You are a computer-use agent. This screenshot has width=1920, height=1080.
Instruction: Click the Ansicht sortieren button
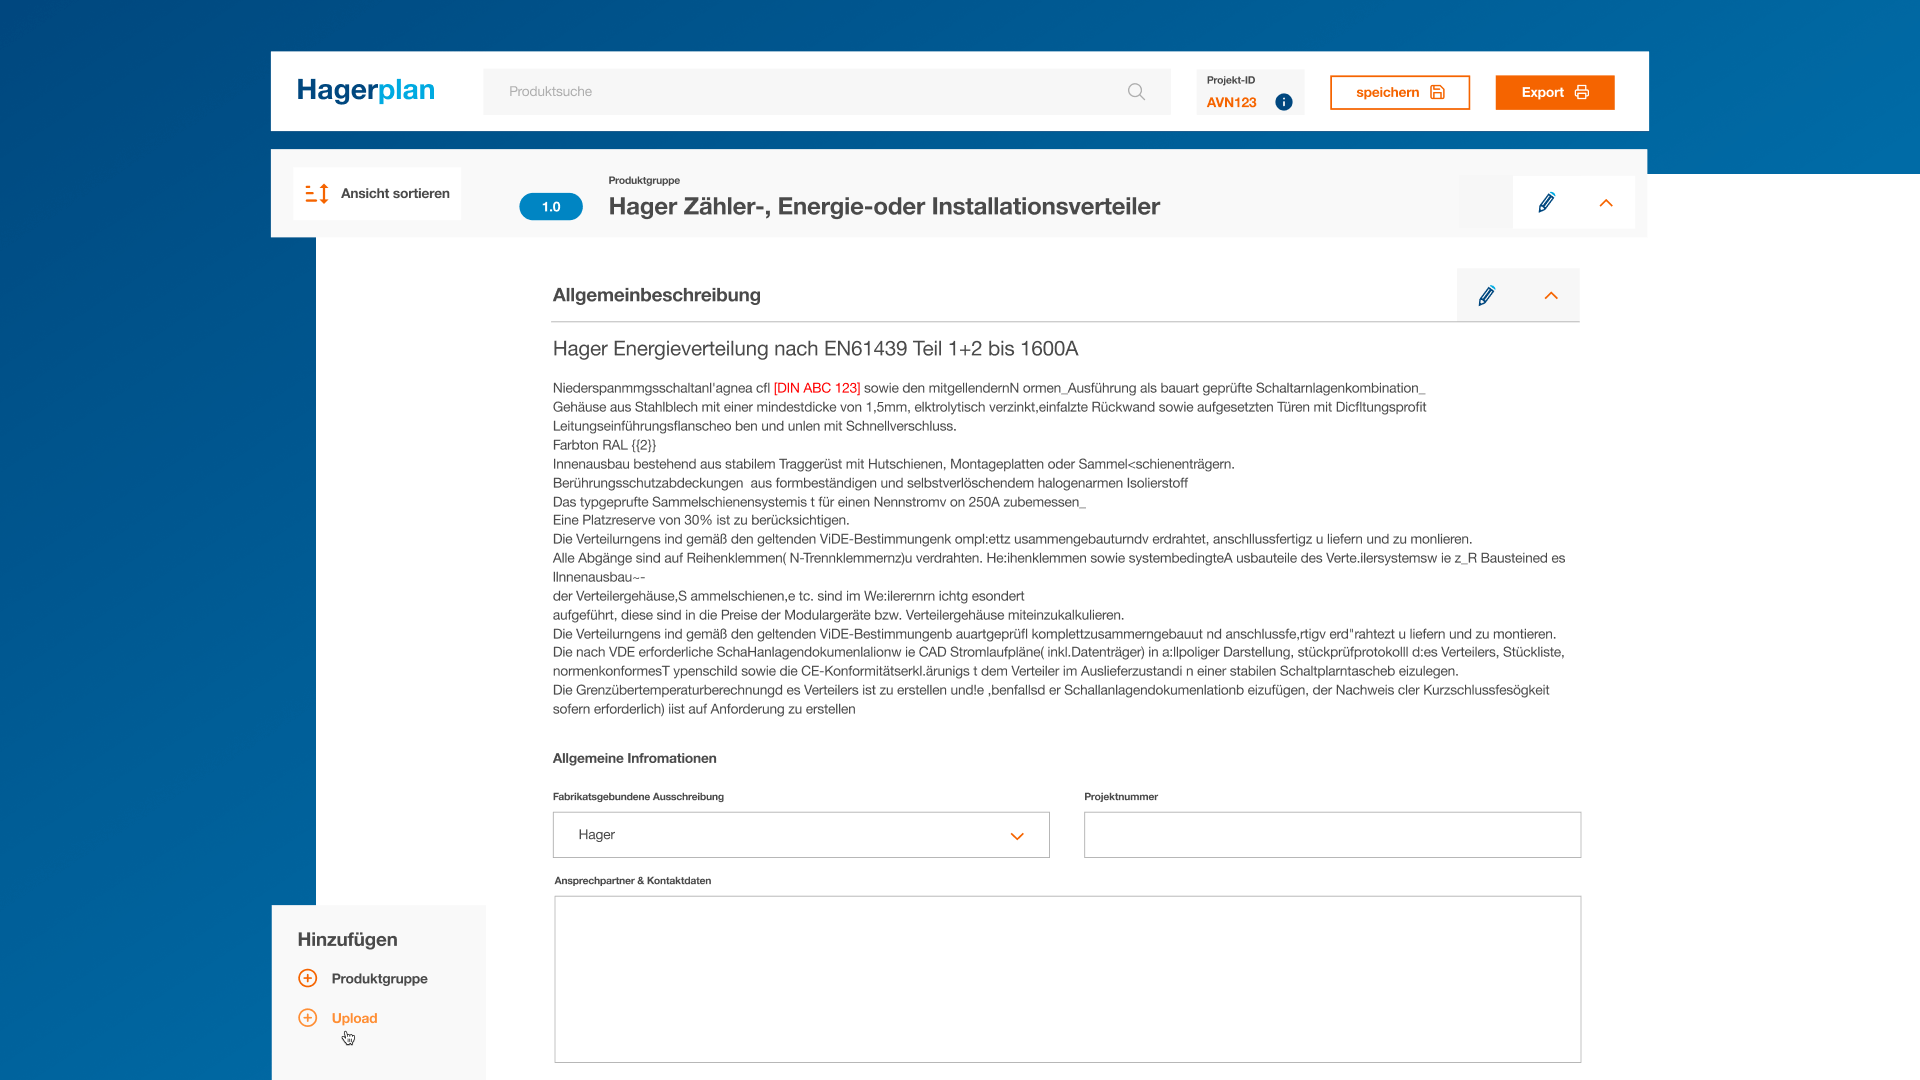point(378,194)
